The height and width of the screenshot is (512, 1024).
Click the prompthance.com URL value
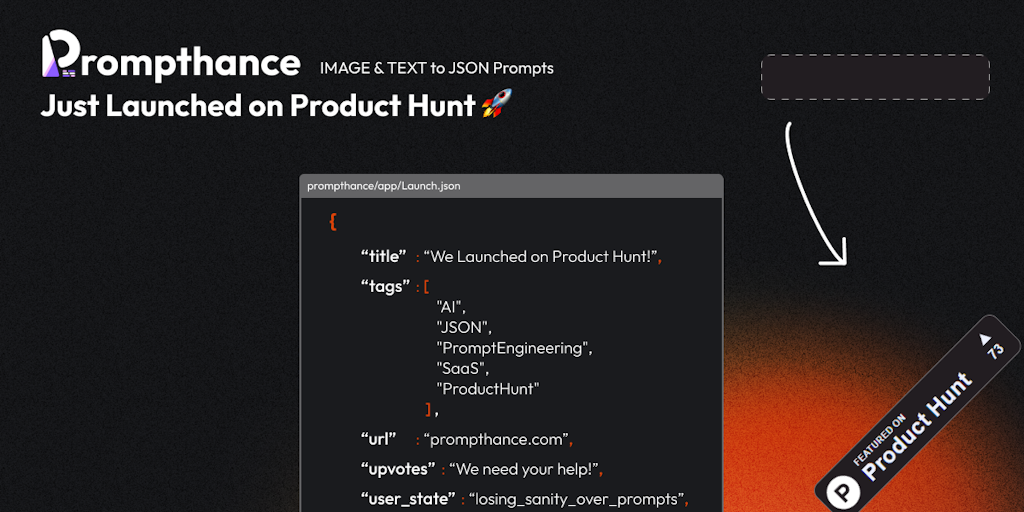[x=497, y=439]
